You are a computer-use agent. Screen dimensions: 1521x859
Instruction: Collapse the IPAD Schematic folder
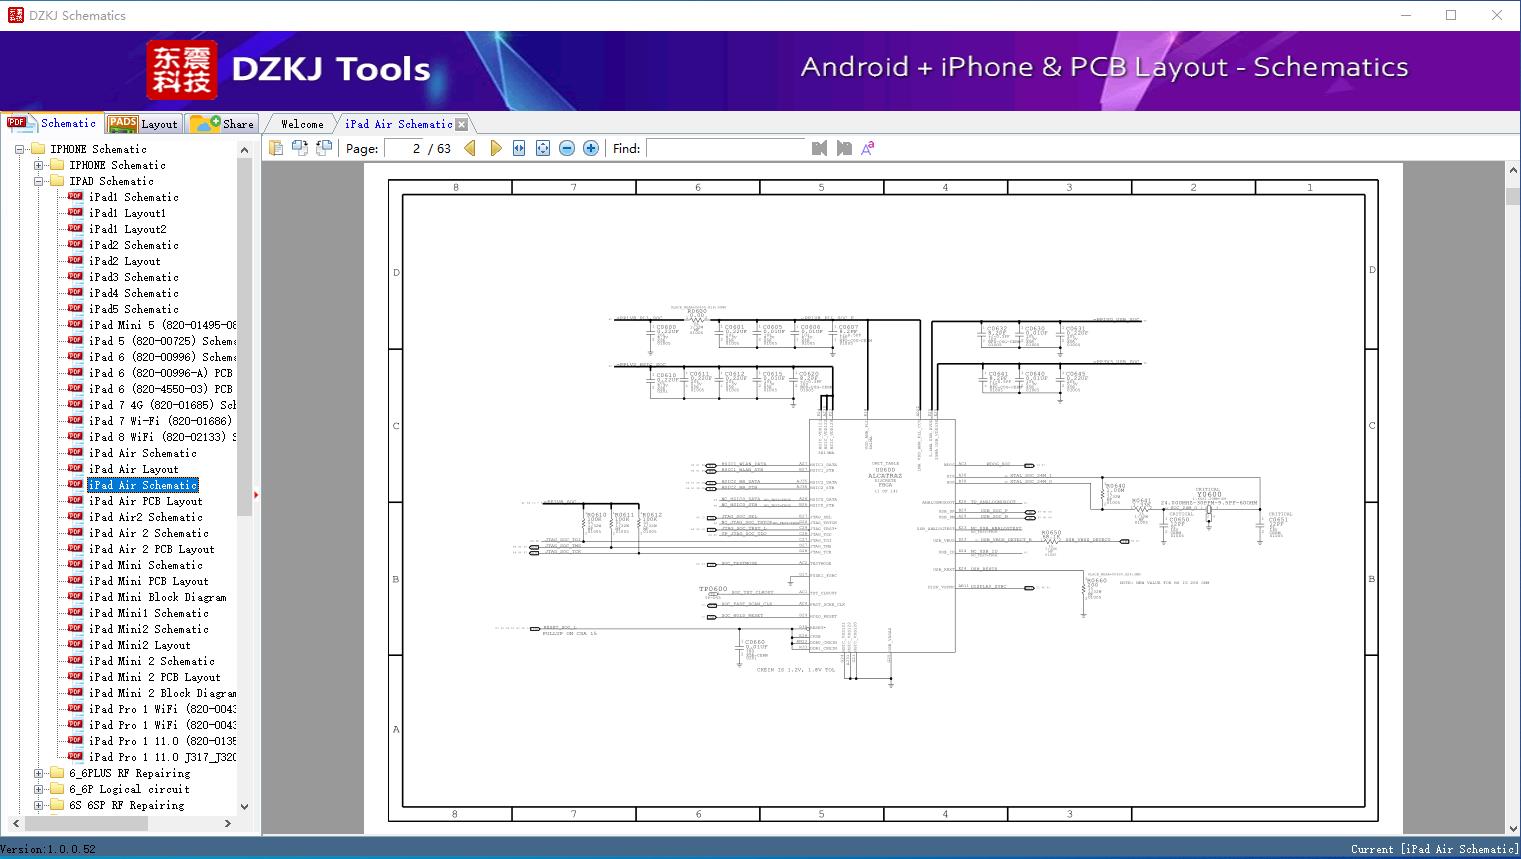pos(38,181)
